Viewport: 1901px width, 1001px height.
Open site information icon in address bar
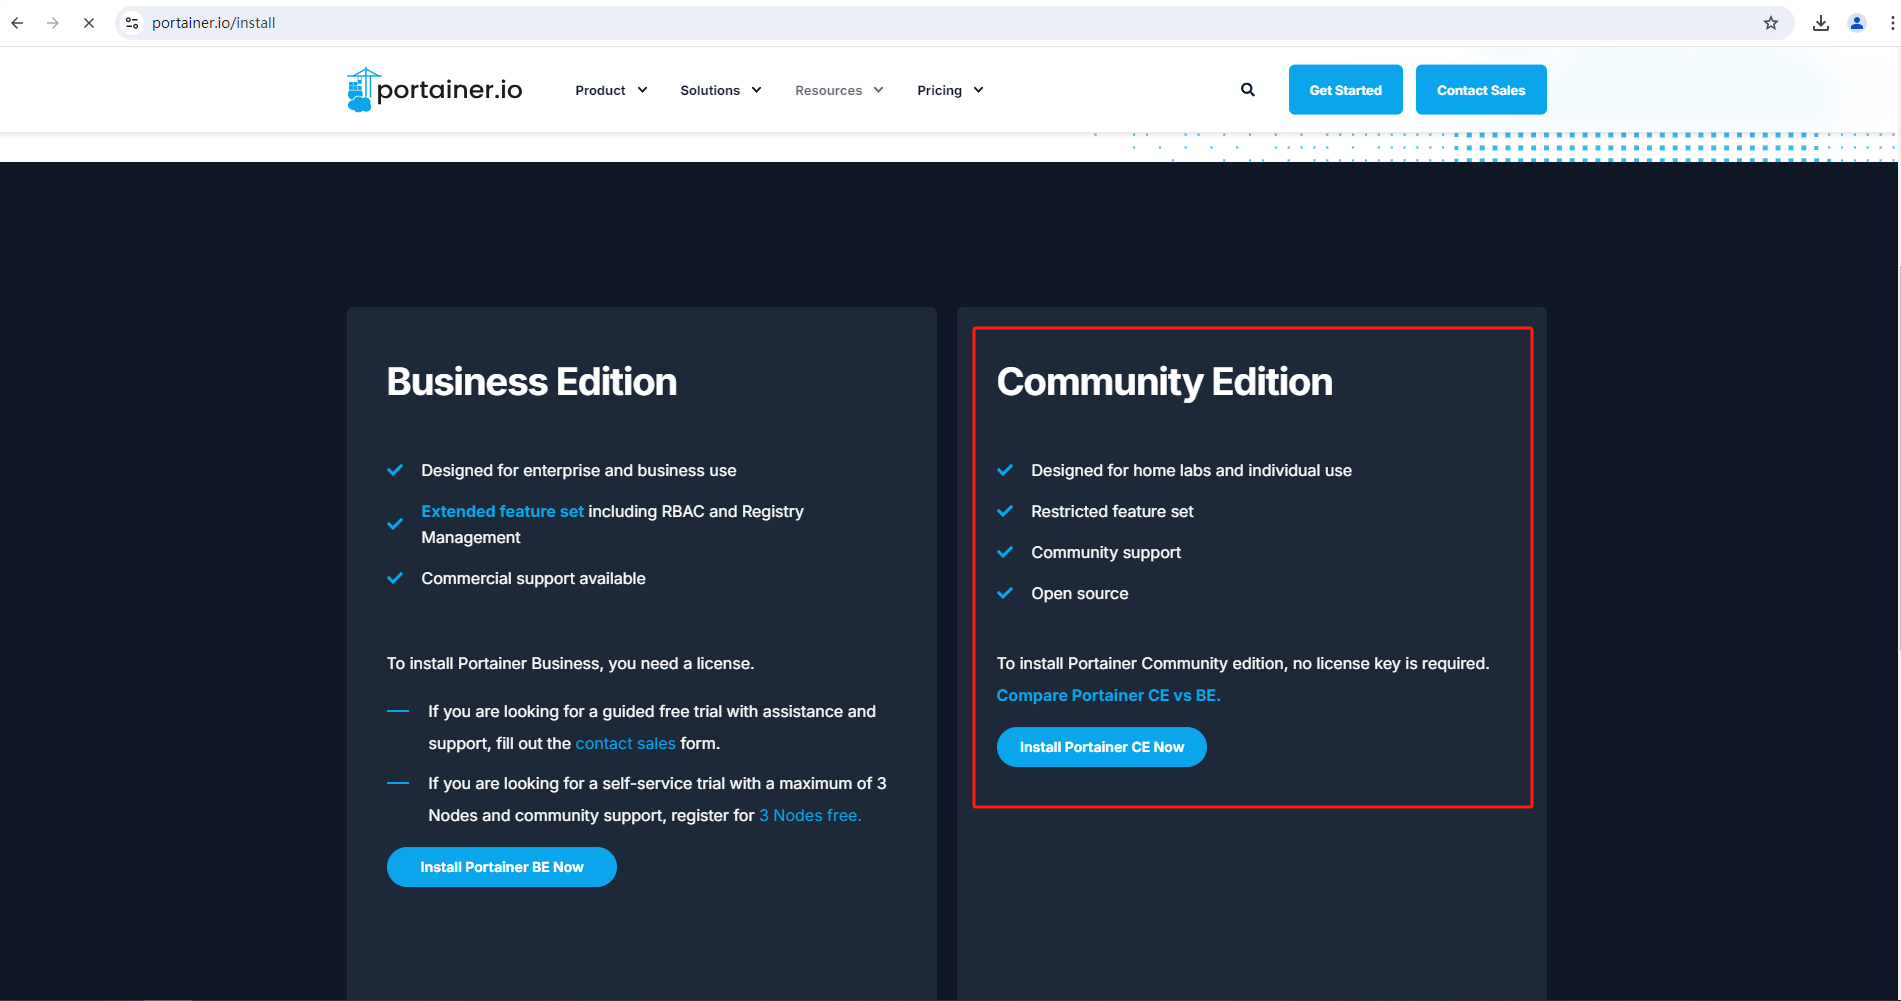(132, 23)
